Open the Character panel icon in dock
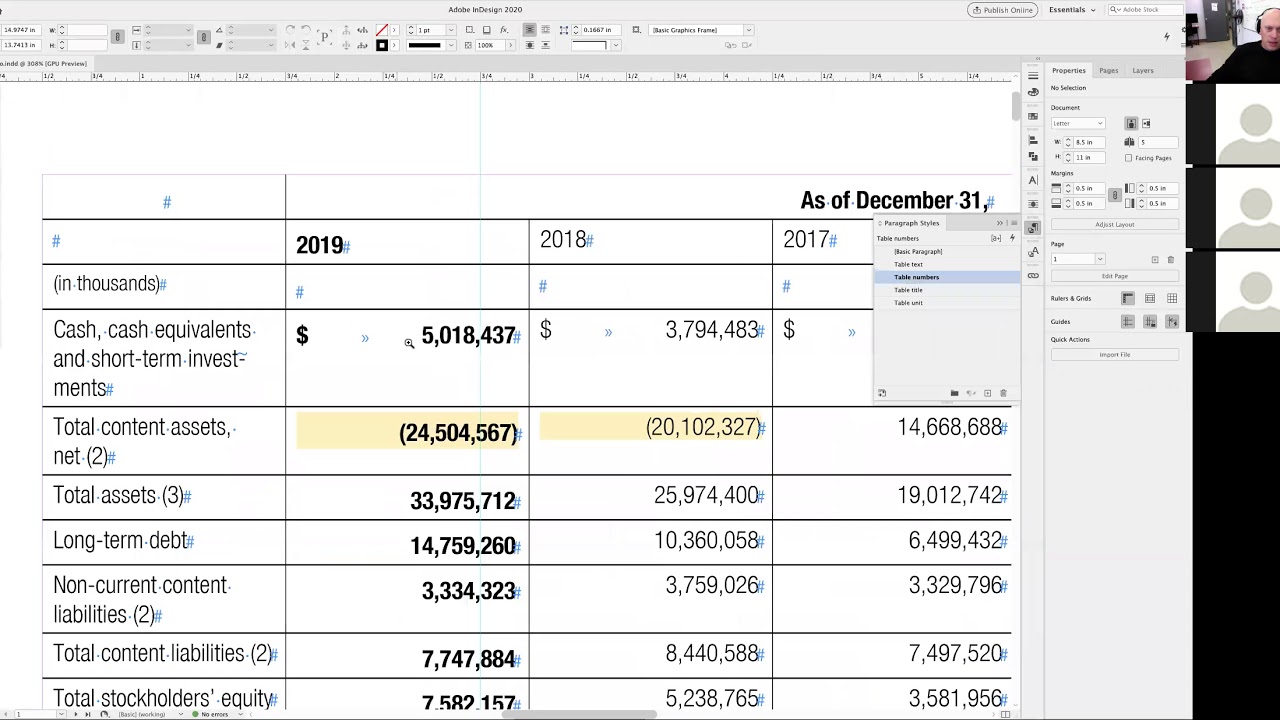This screenshot has width=1280, height=720. (1033, 180)
